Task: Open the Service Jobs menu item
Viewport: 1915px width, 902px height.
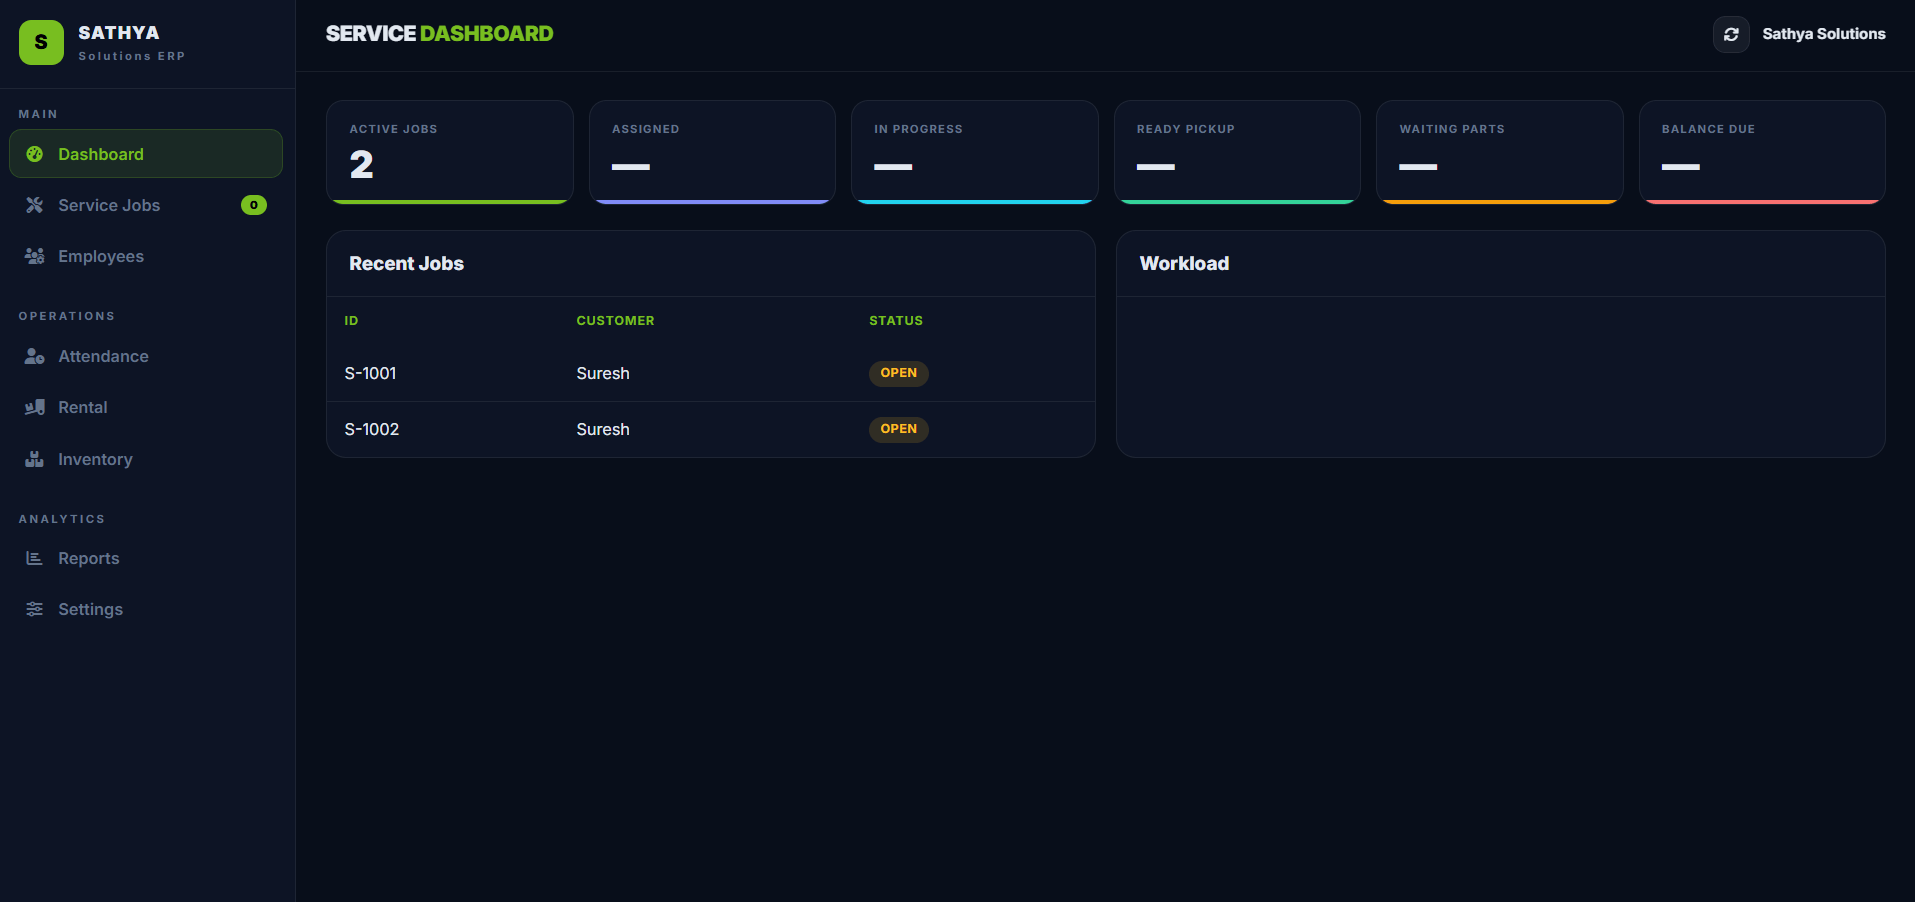Action: [109, 205]
